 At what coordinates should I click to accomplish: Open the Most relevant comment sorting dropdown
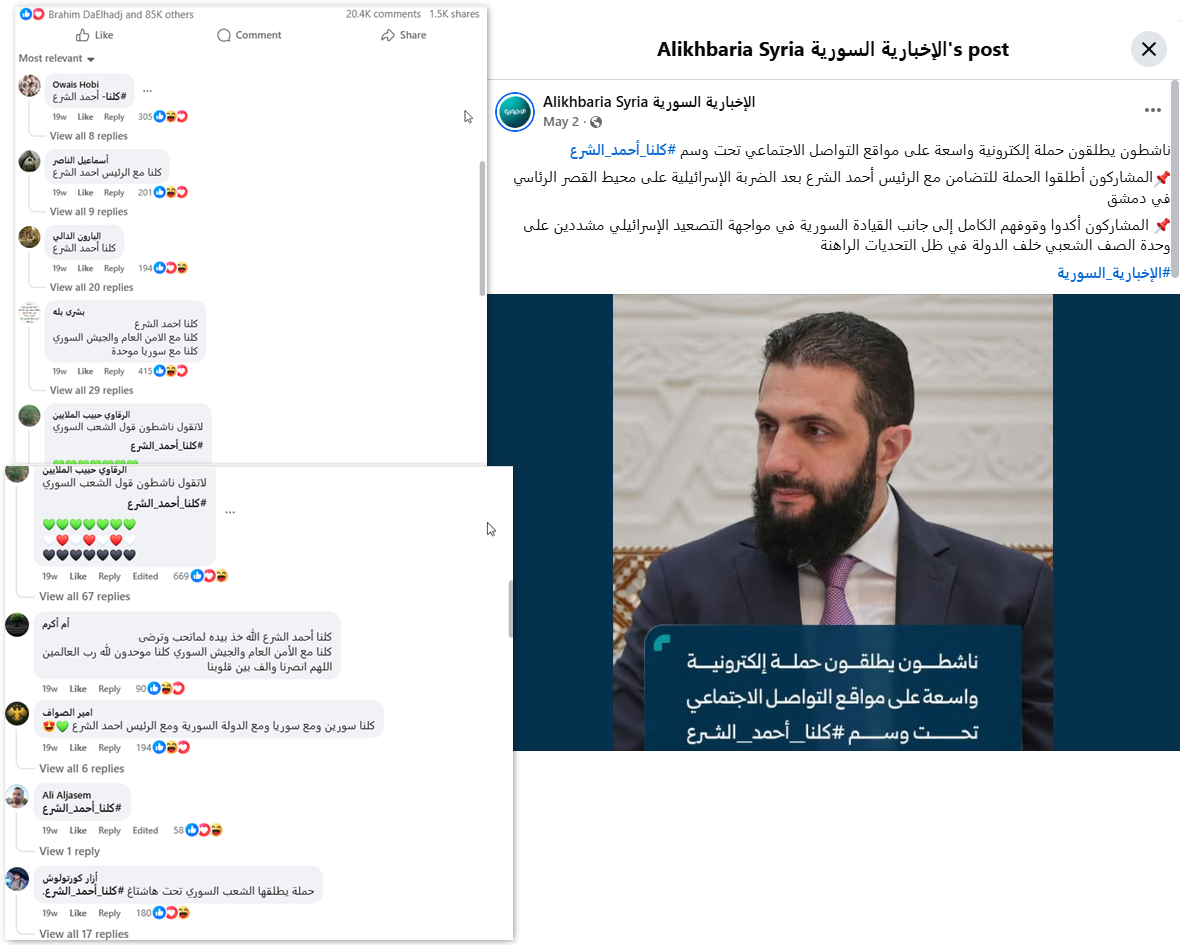click(57, 59)
